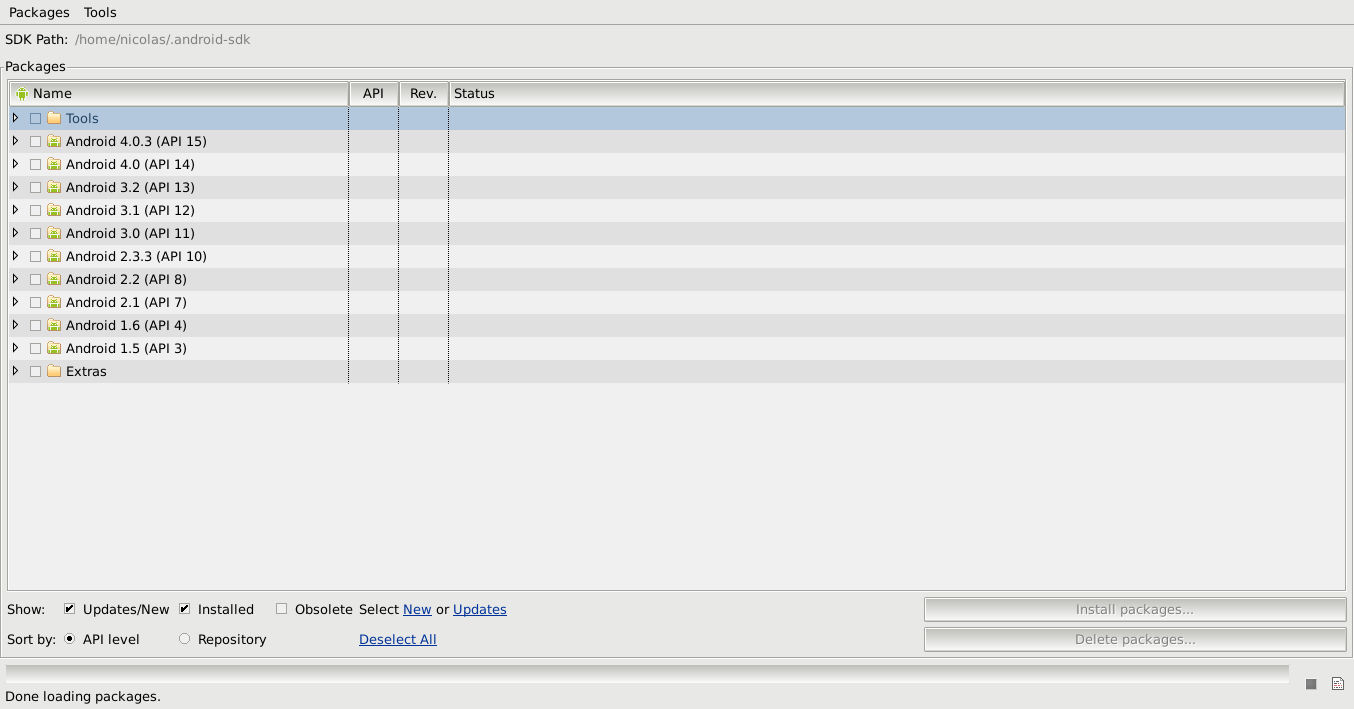
Task: Check the Android 3.1 (API 12) checkbox
Action: [x=36, y=210]
